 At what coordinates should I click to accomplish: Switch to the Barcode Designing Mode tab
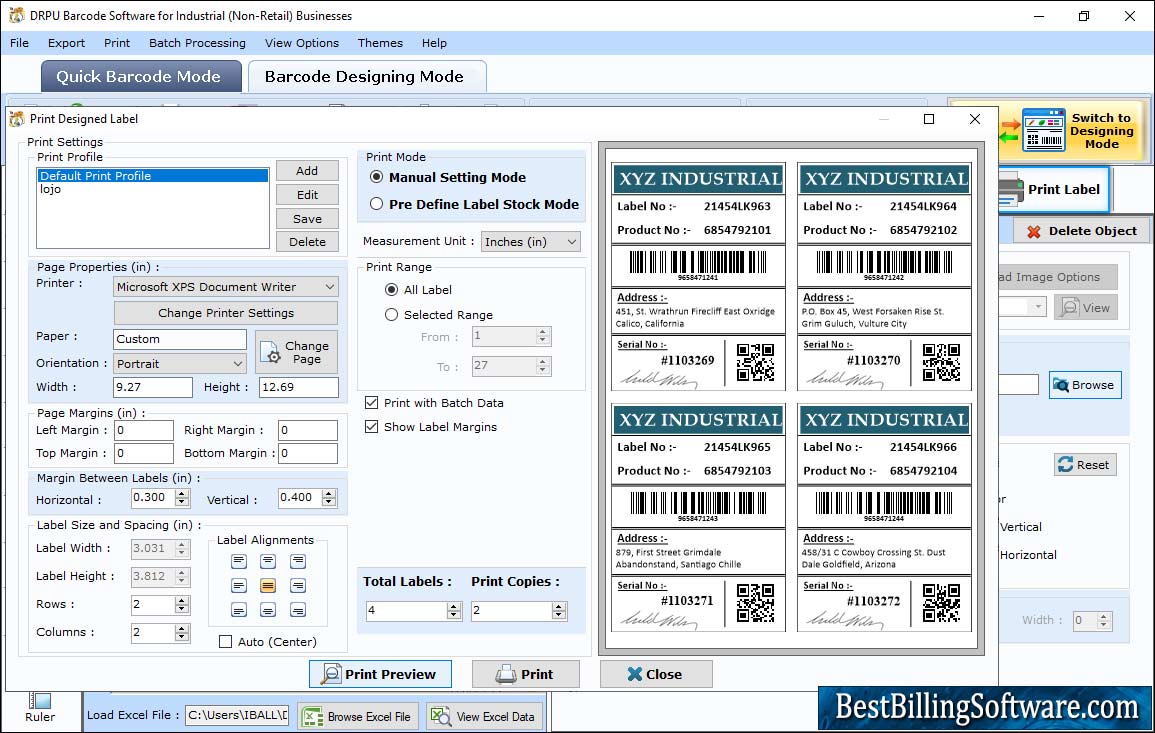(x=364, y=77)
